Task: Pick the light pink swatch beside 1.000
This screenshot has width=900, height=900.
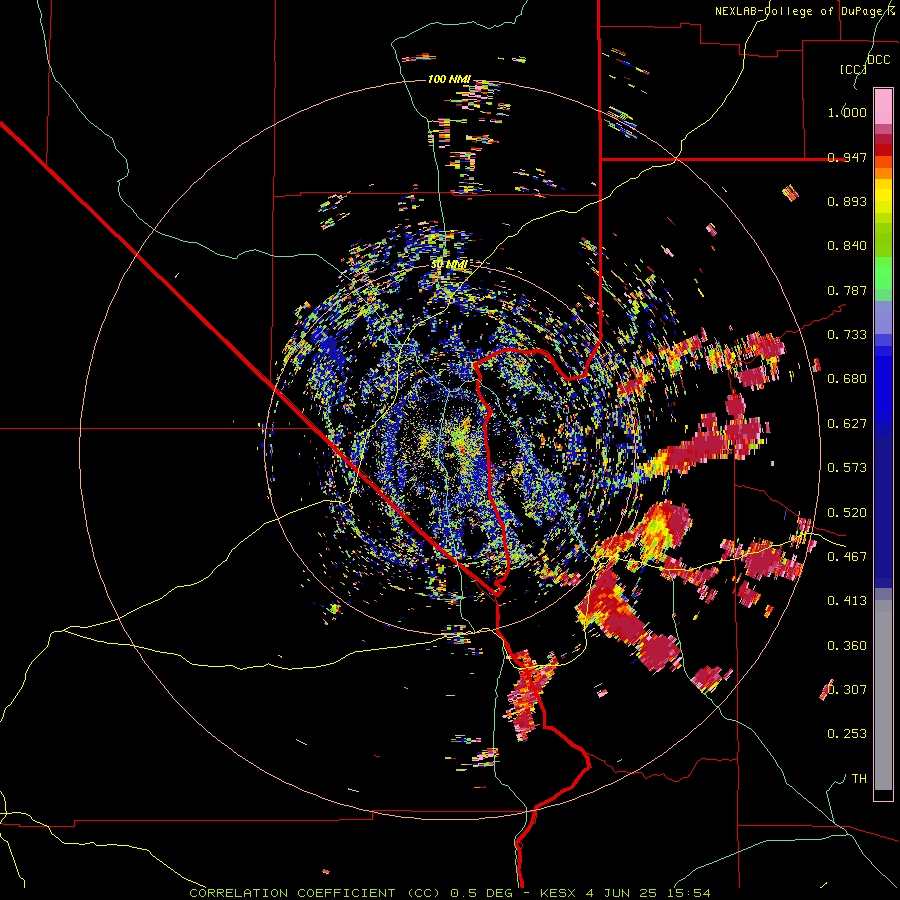Action: pos(883,107)
